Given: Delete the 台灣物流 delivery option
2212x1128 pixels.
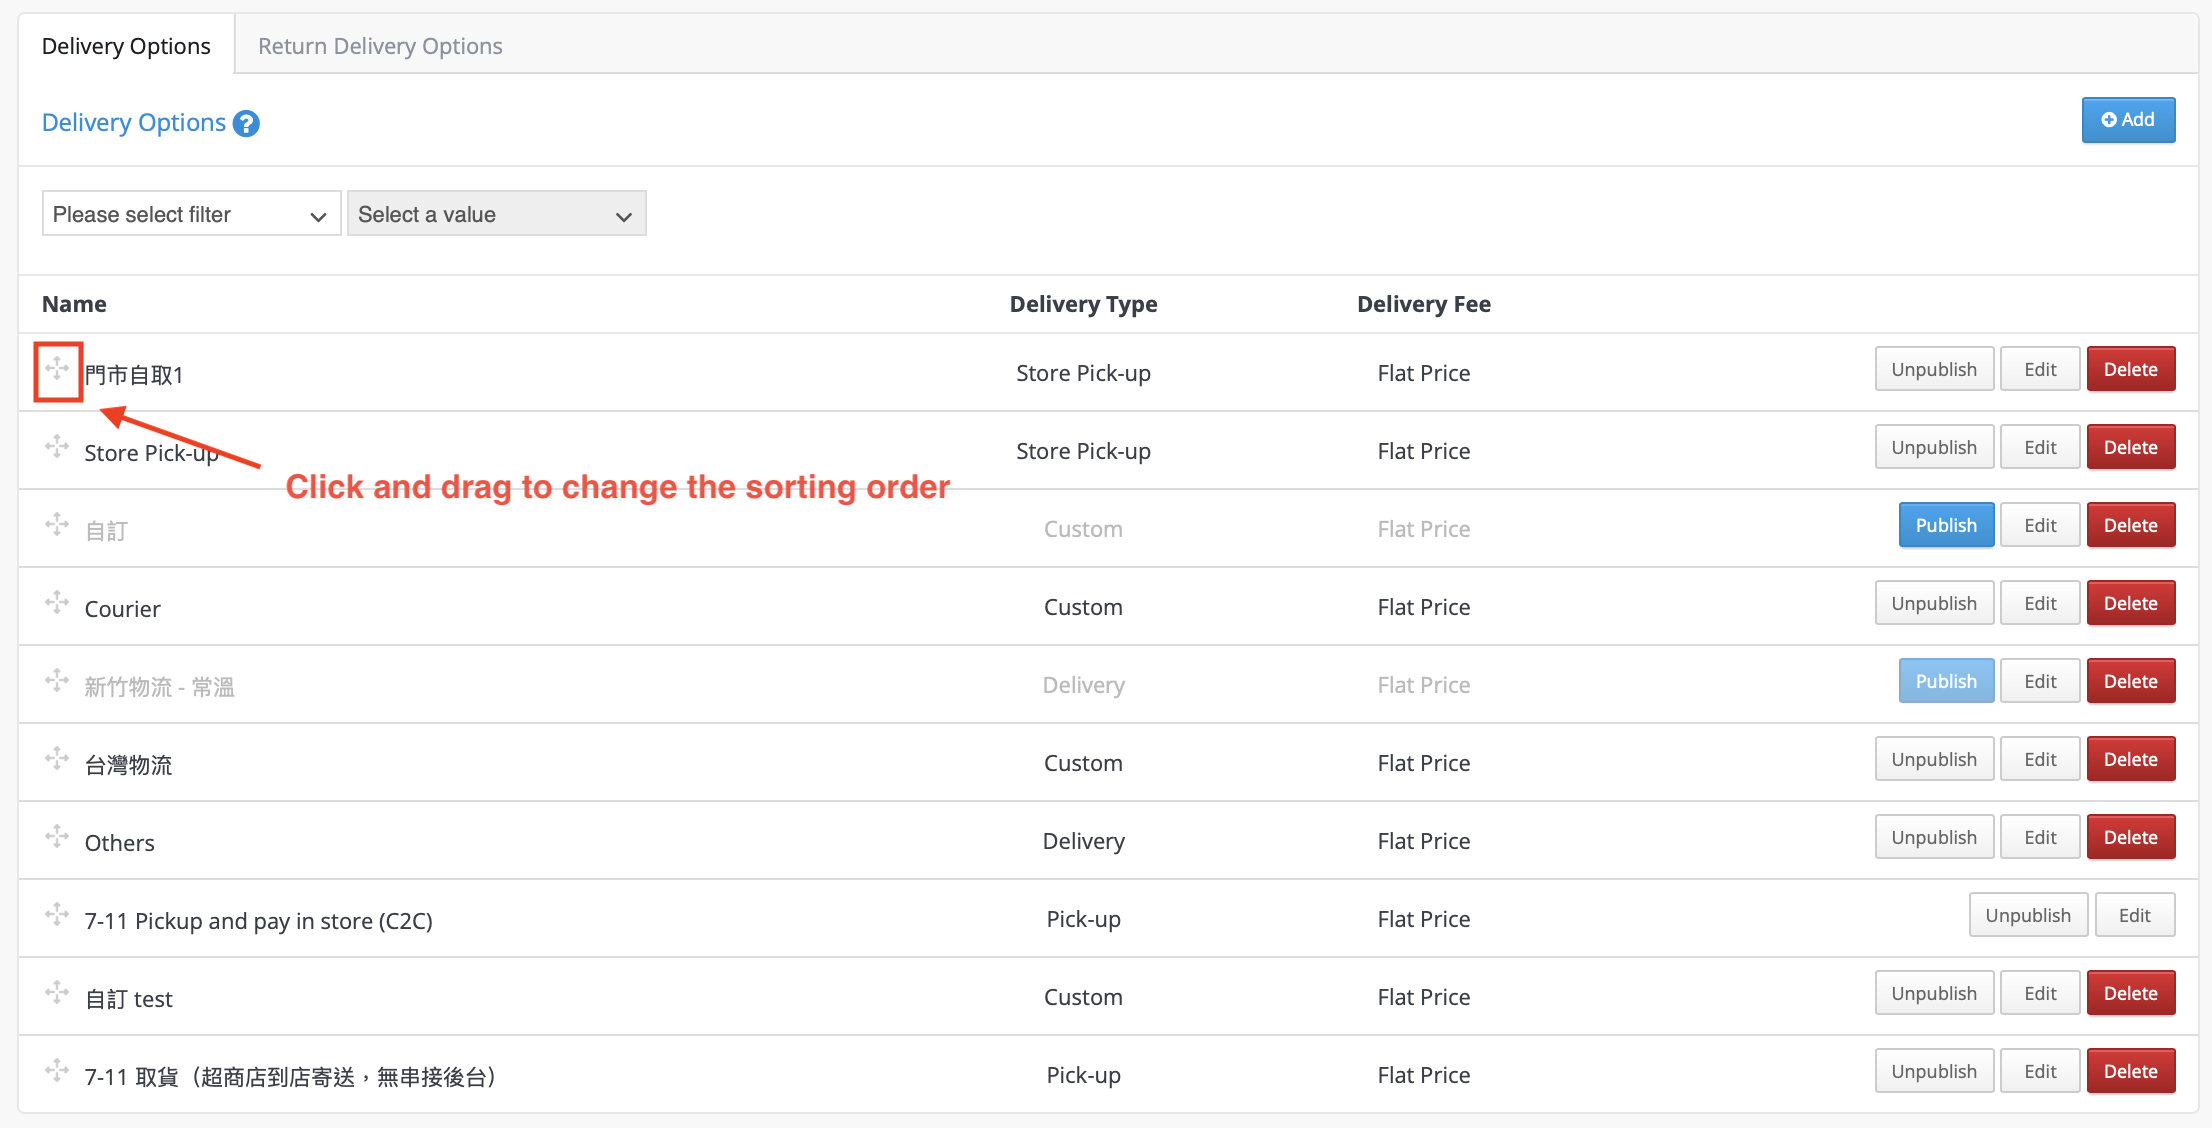Looking at the screenshot, I should 2131,759.
